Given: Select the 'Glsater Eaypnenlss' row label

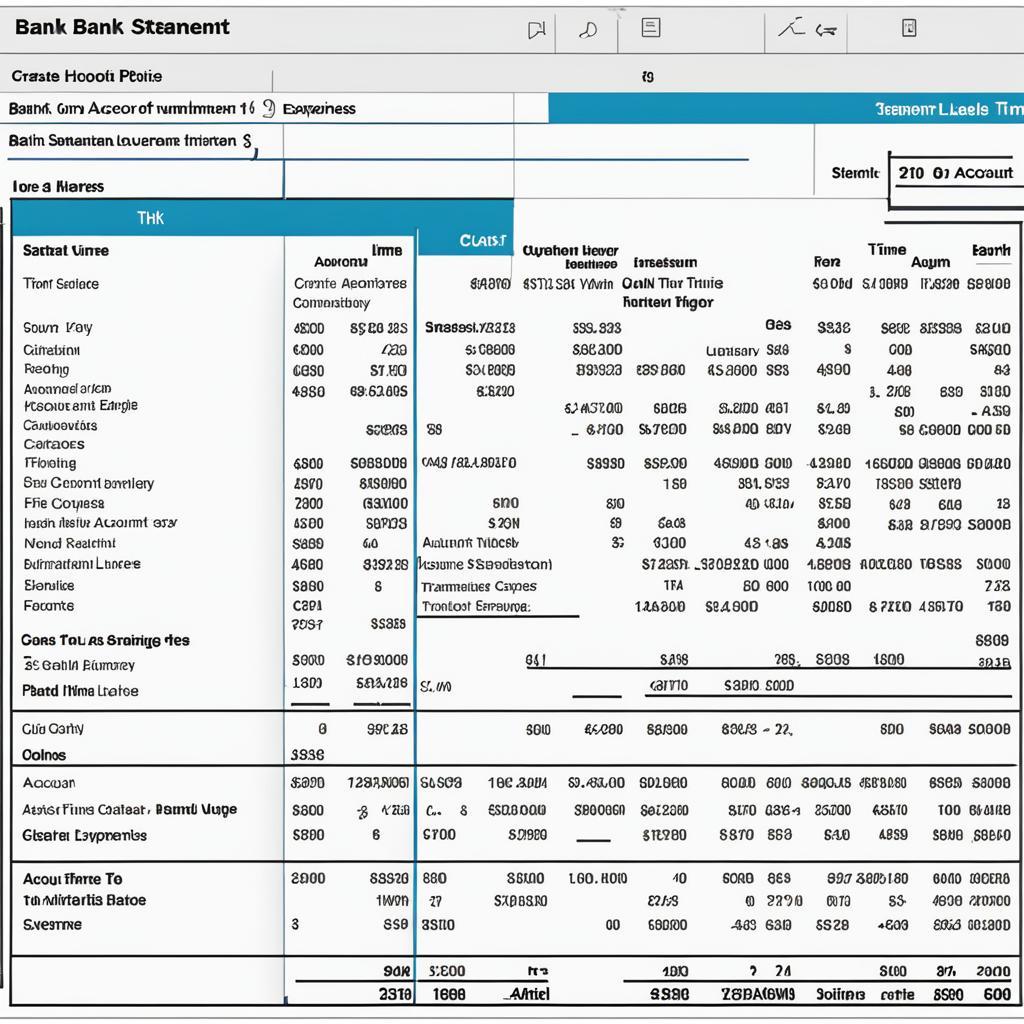Looking at the screenshot, I should tap(85, 835).
